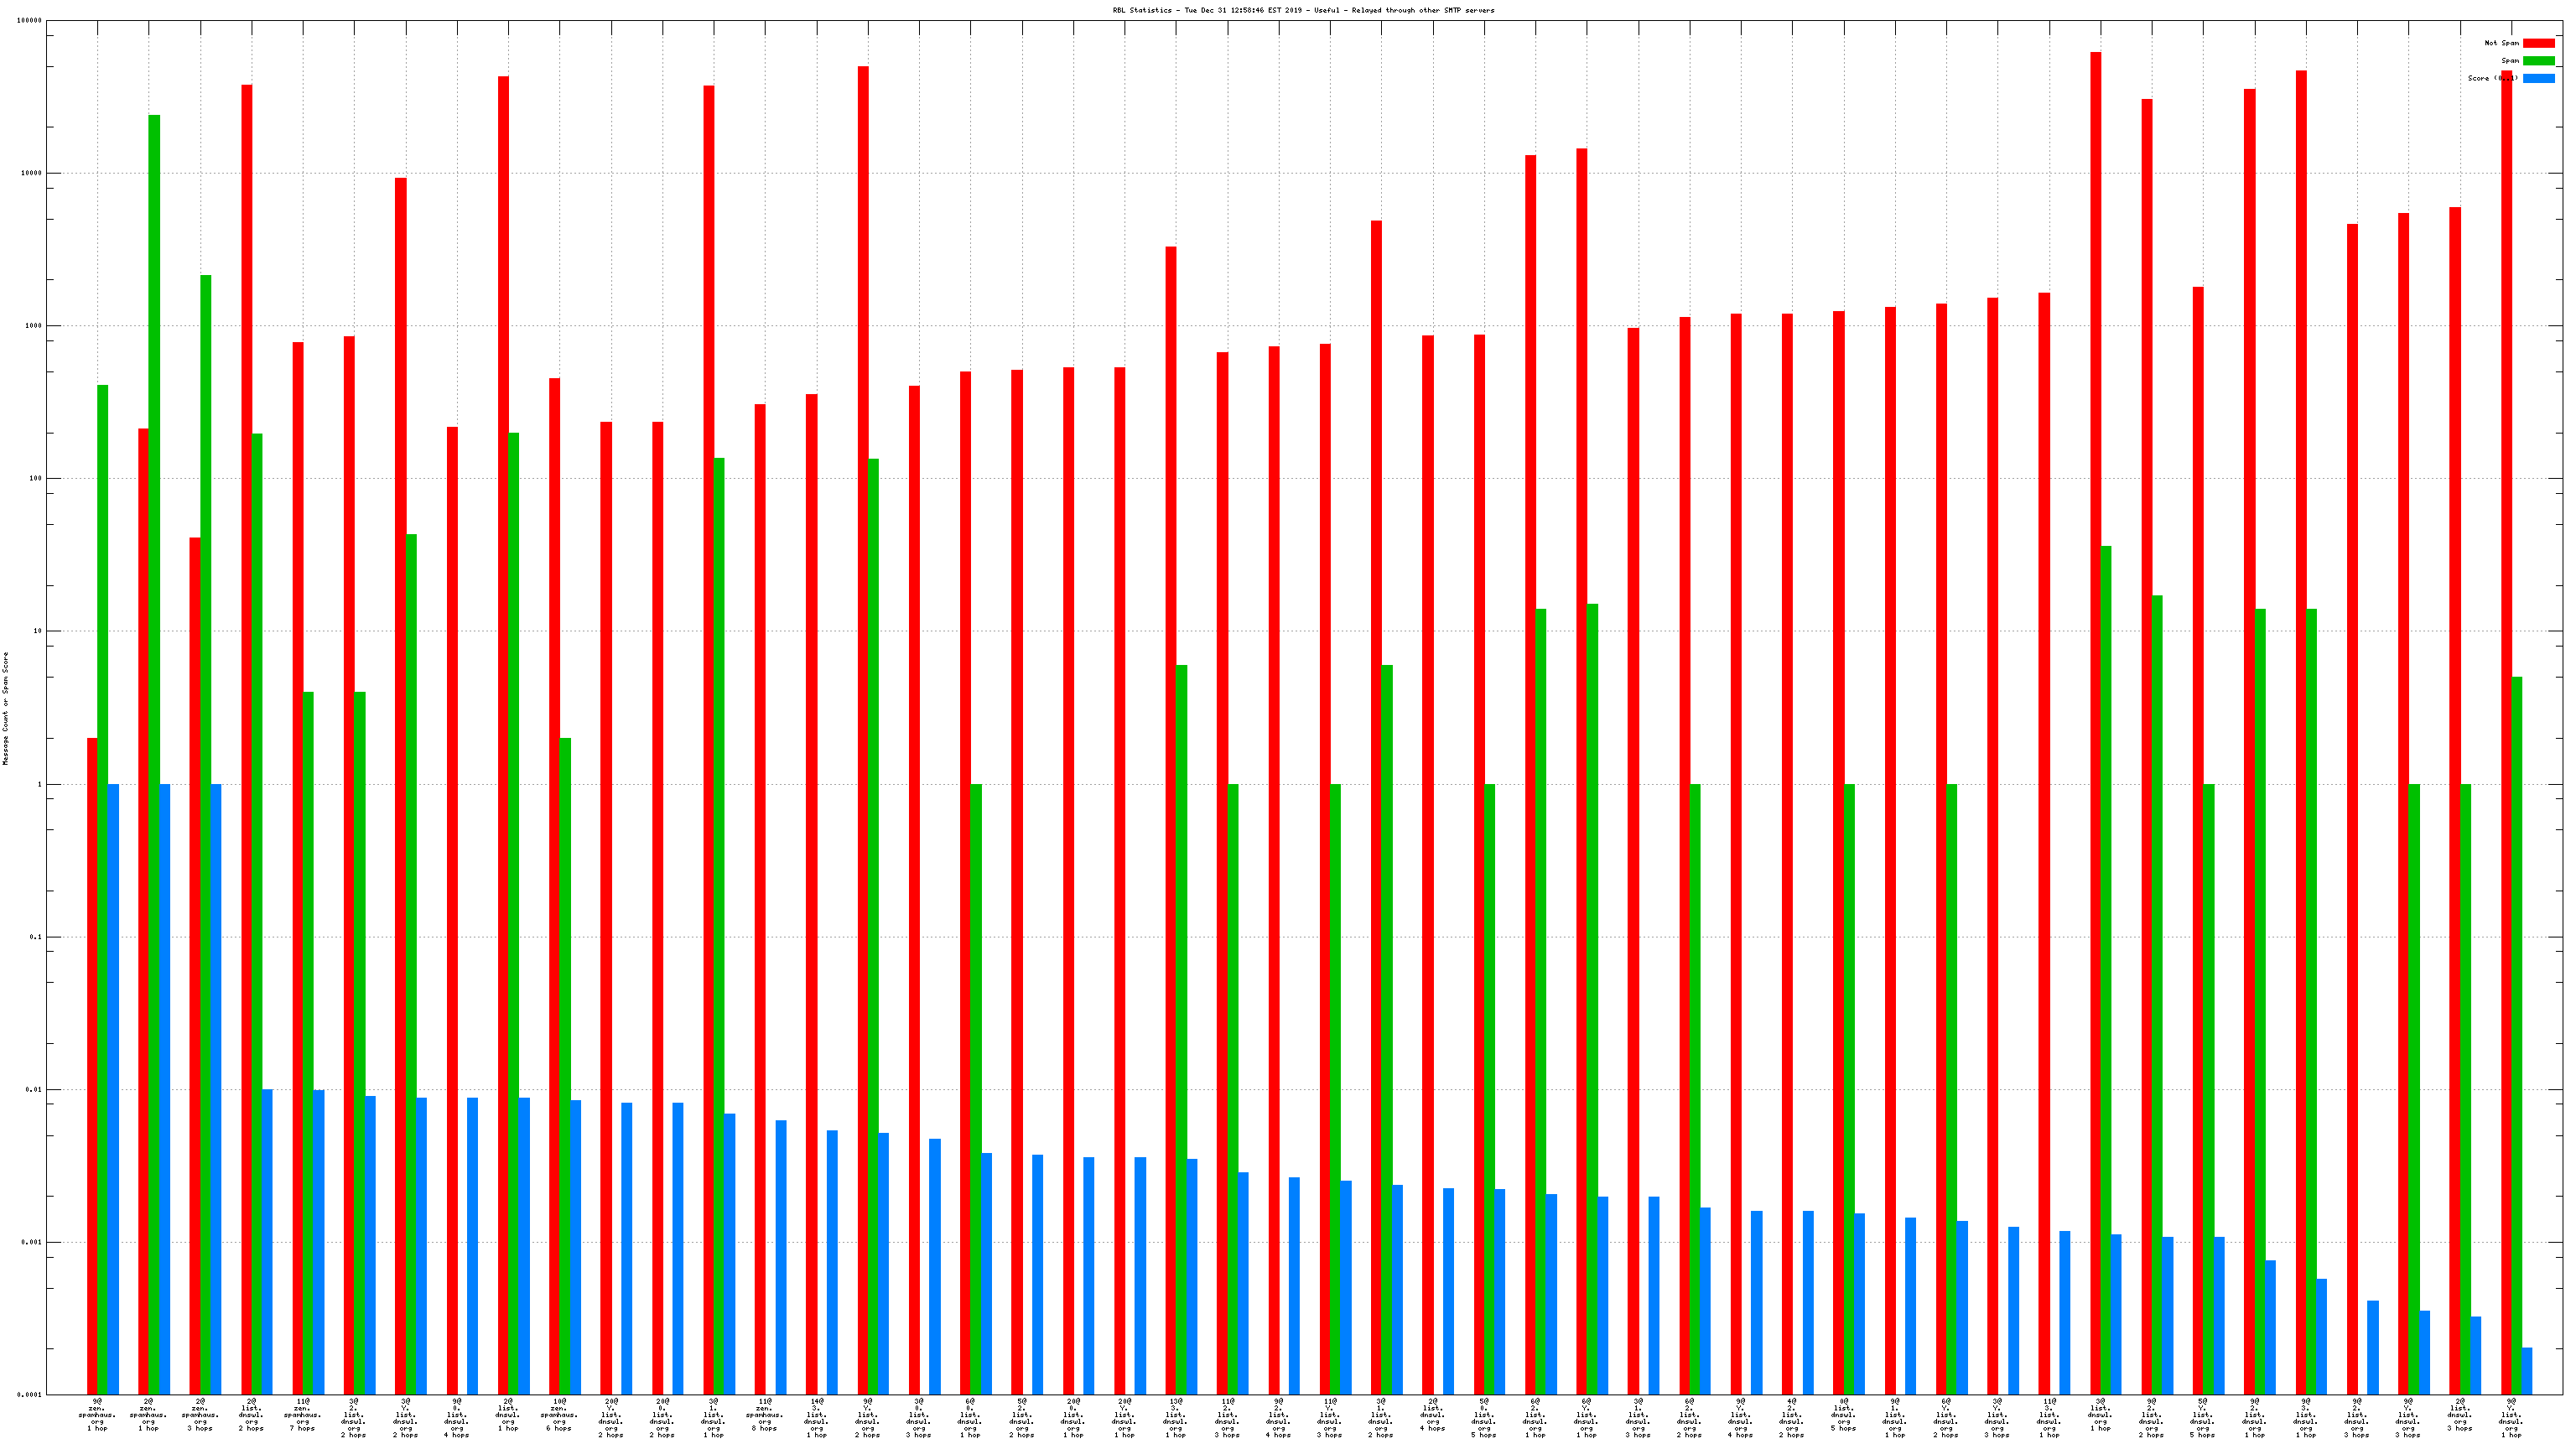
Task: Click the 0.01 y-axis tick label
Action: tap(35, 1090)
